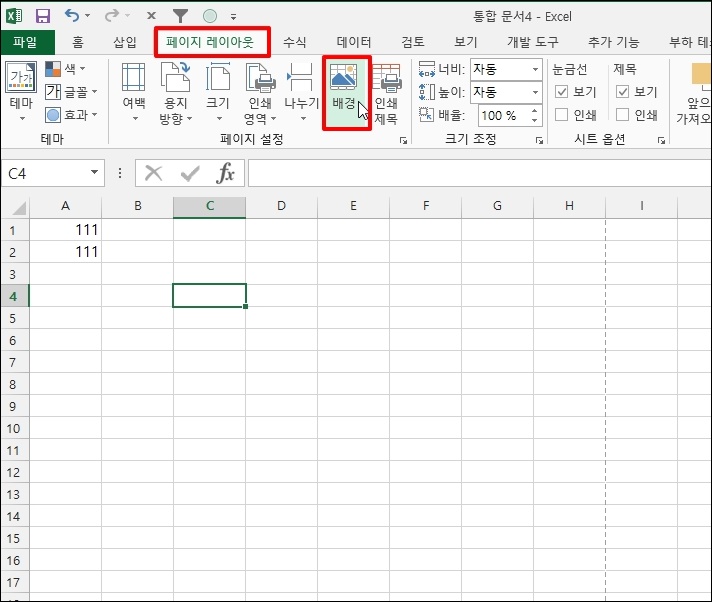The height and width of the screenshot is (602, 712).
Task: Click the filter funnel icon in quick access toolbar
Action: 180,16
